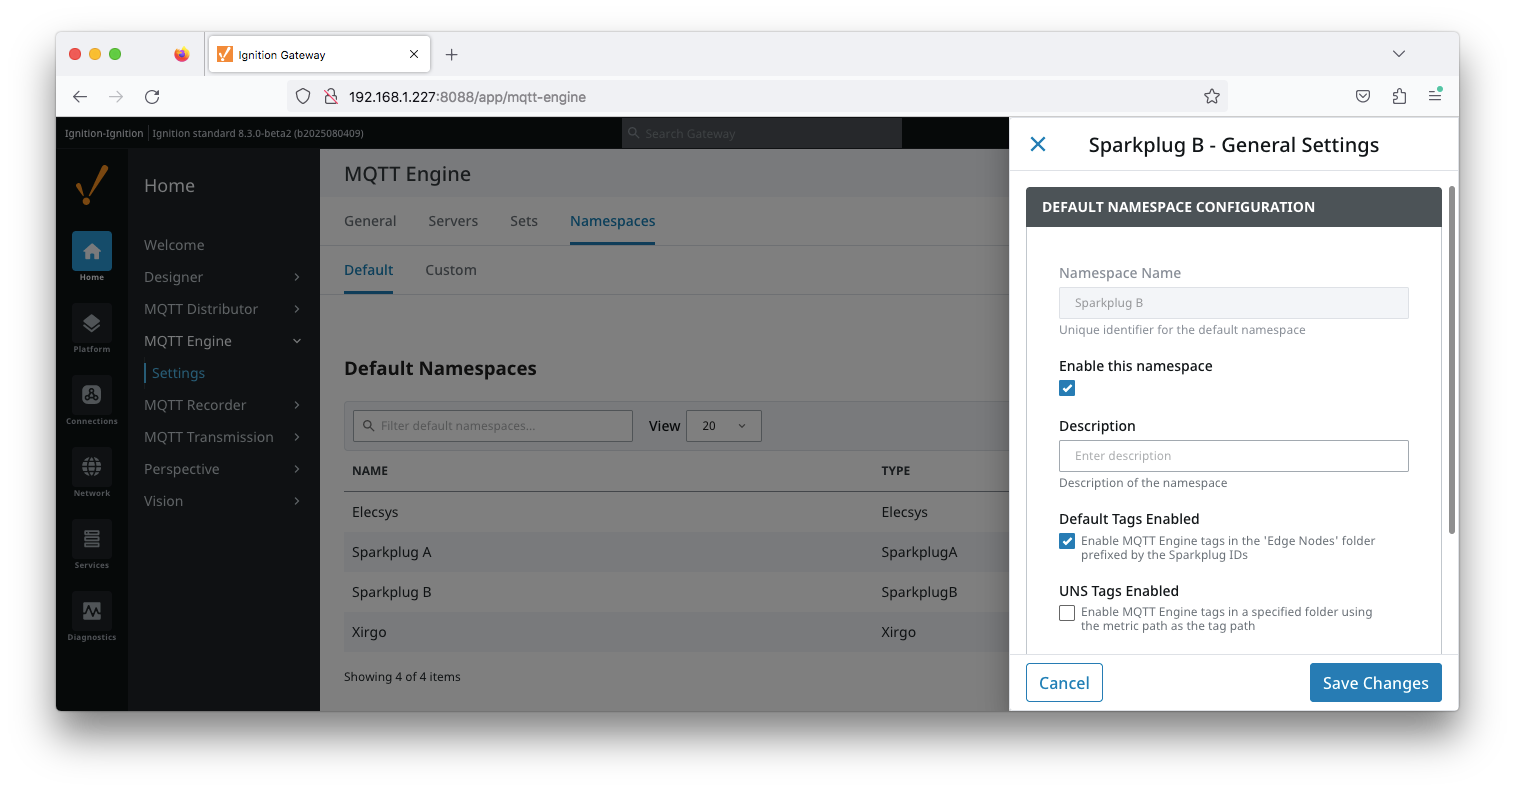The height and width of the screenshot is (791, 1515).
Task: Switch to the General tab
Action: pos(370,221)
